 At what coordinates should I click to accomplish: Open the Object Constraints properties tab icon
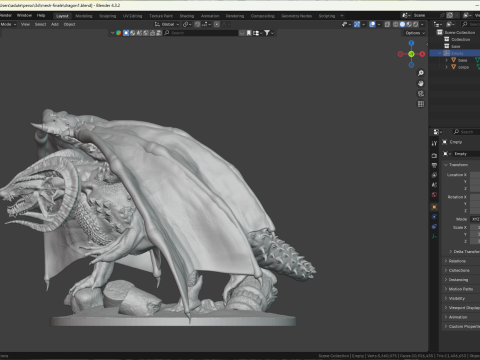click(x=434, y=227)
